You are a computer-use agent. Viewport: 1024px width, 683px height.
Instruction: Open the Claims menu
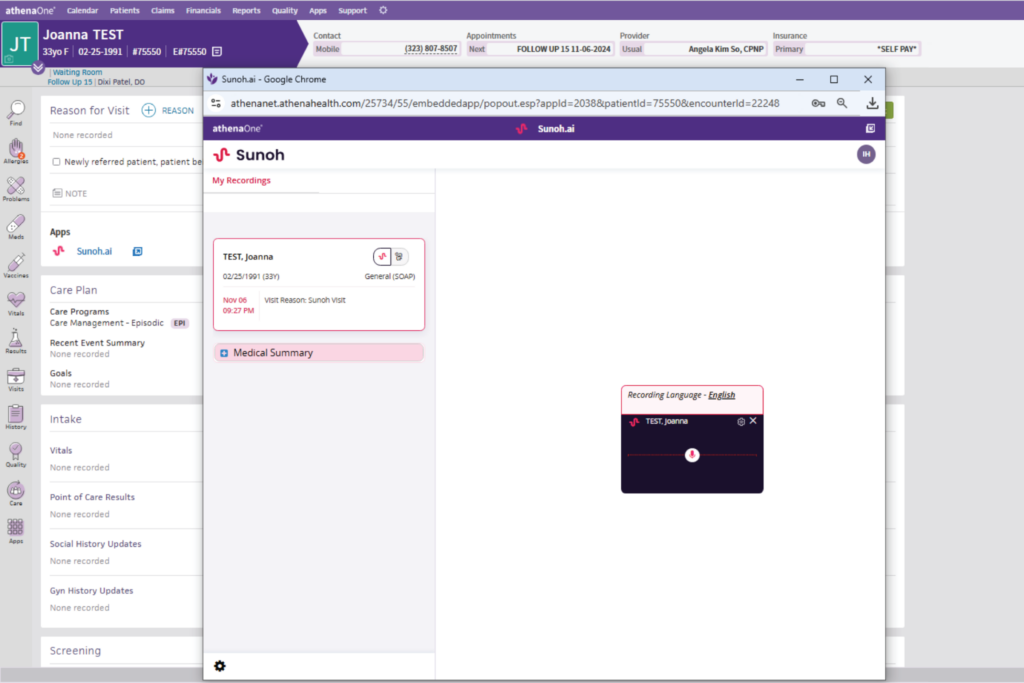click(163, 10)
